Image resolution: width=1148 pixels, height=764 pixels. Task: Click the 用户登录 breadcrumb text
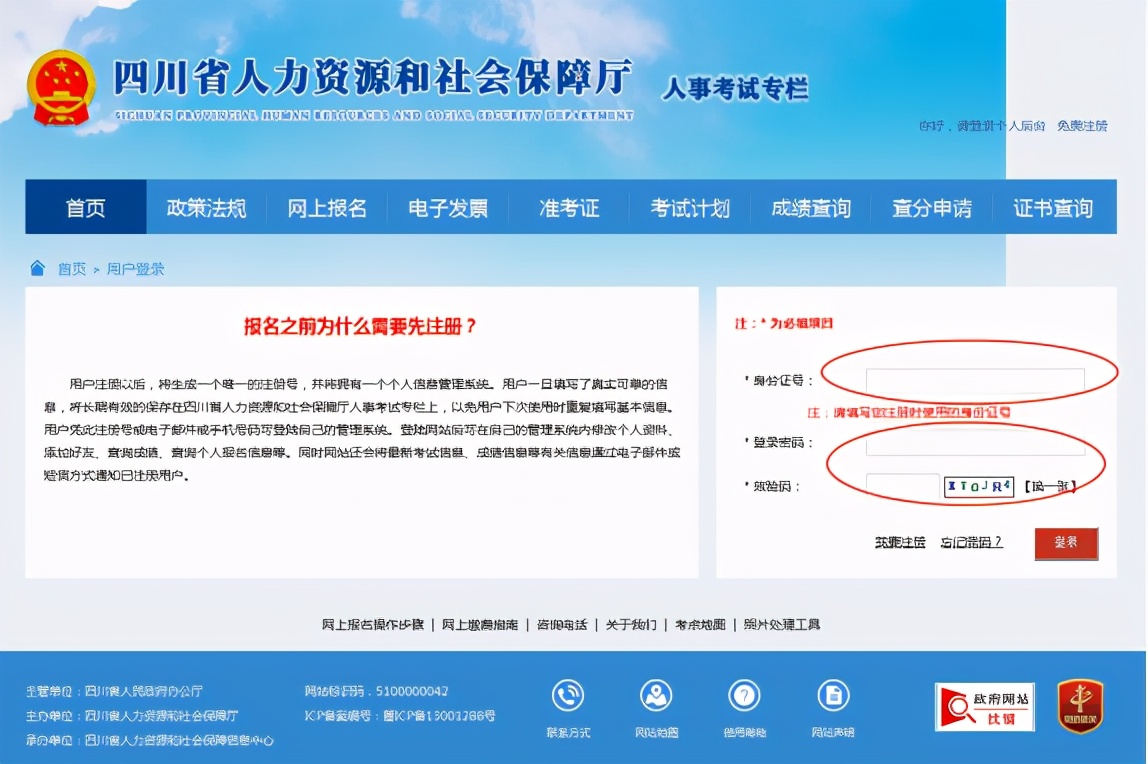pos(135,269)
